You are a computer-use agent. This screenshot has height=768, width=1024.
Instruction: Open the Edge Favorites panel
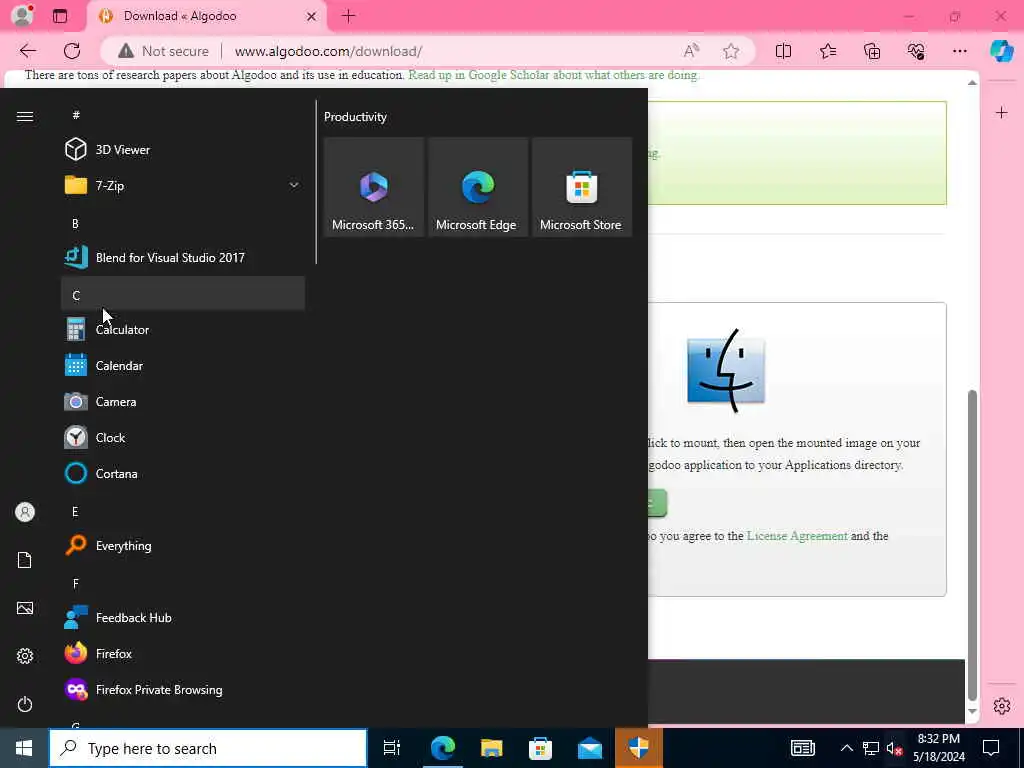click(x=827, y=51)
